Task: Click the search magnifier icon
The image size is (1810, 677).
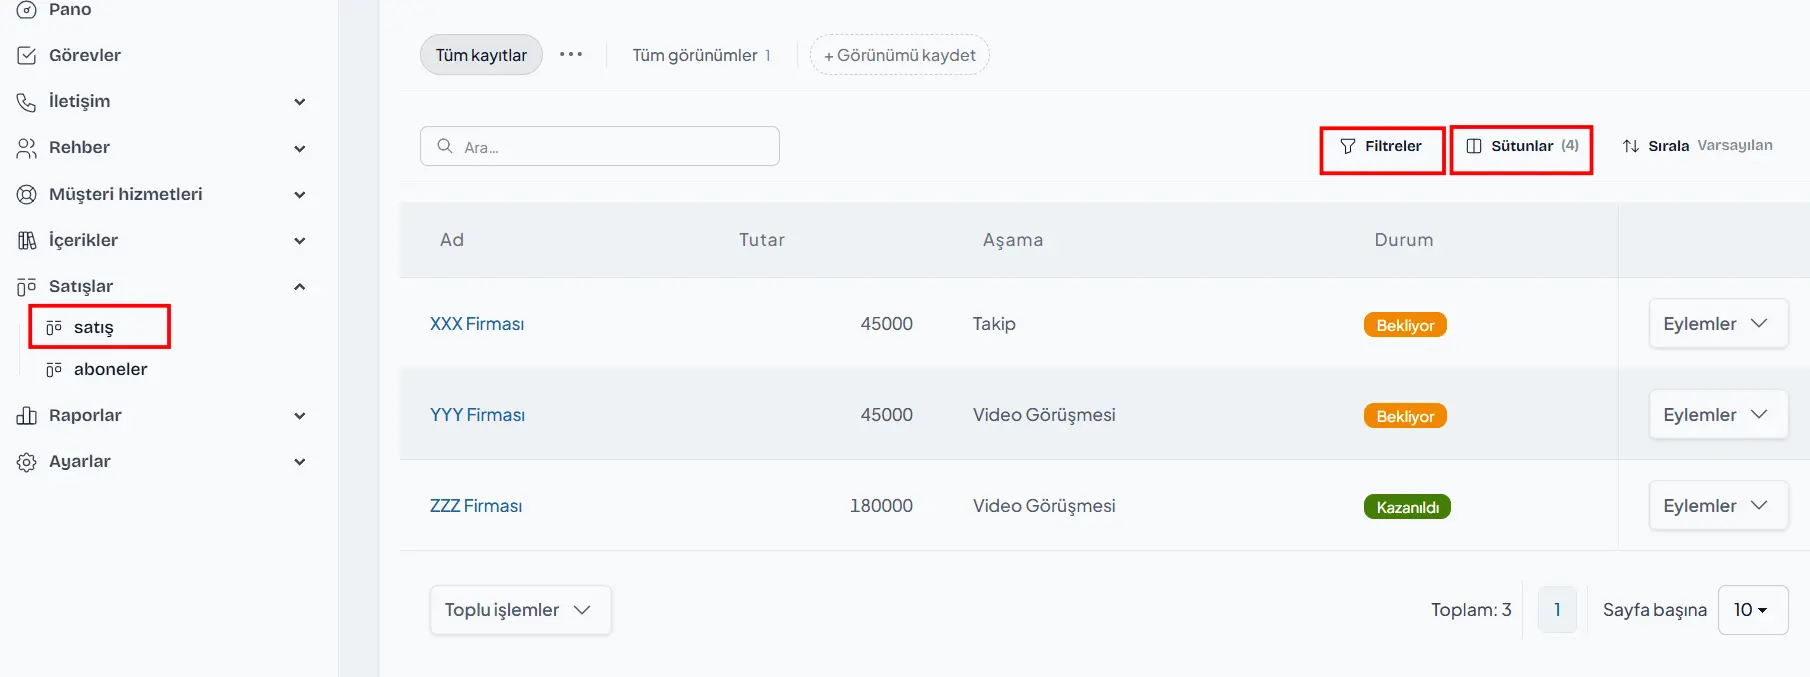Action: click(x=445, y=146)
